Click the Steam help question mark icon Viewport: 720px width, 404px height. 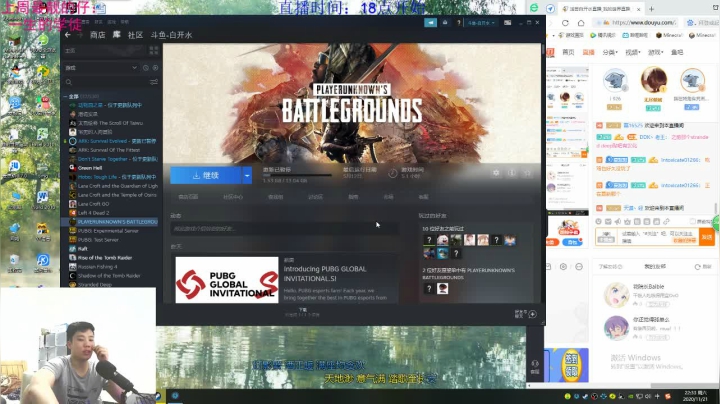[458, 22]
